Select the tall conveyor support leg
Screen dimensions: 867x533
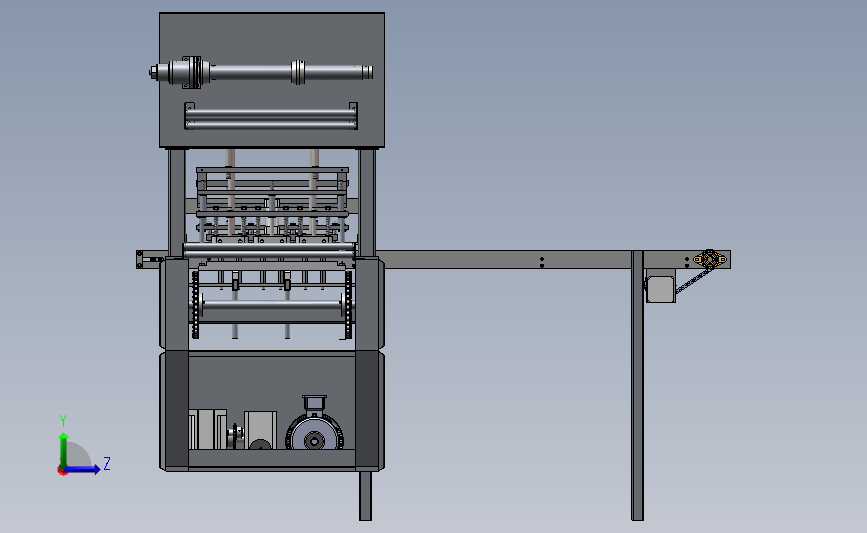click(637, 385)
